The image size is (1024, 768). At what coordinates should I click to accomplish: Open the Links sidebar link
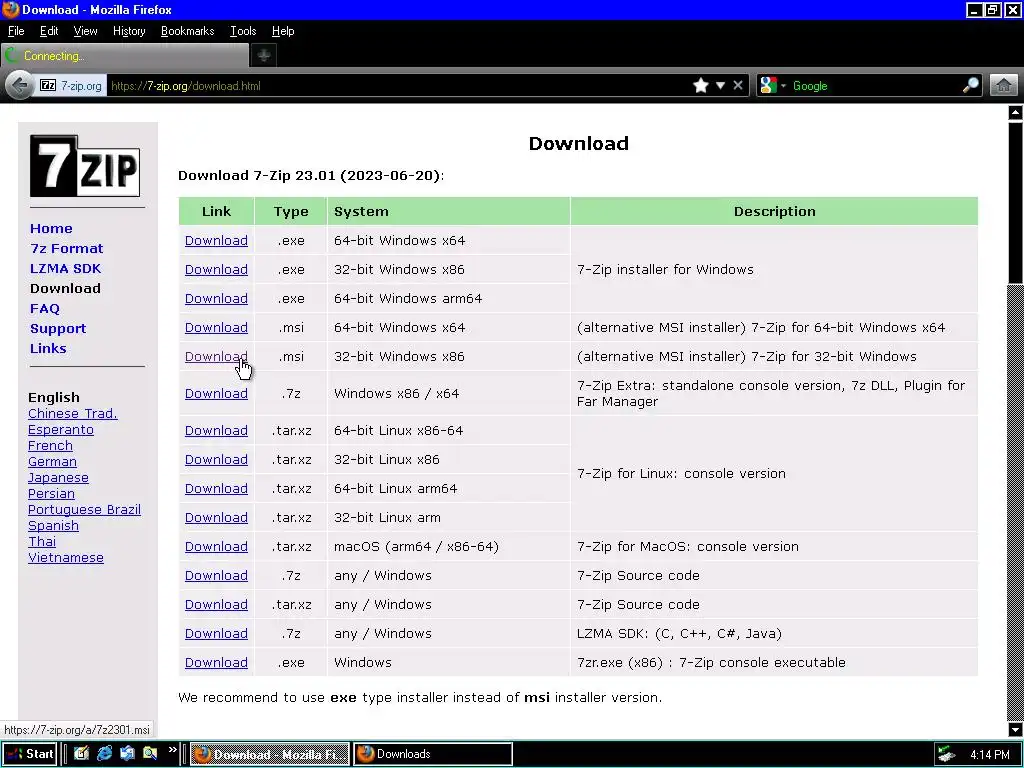coord(48,349)
